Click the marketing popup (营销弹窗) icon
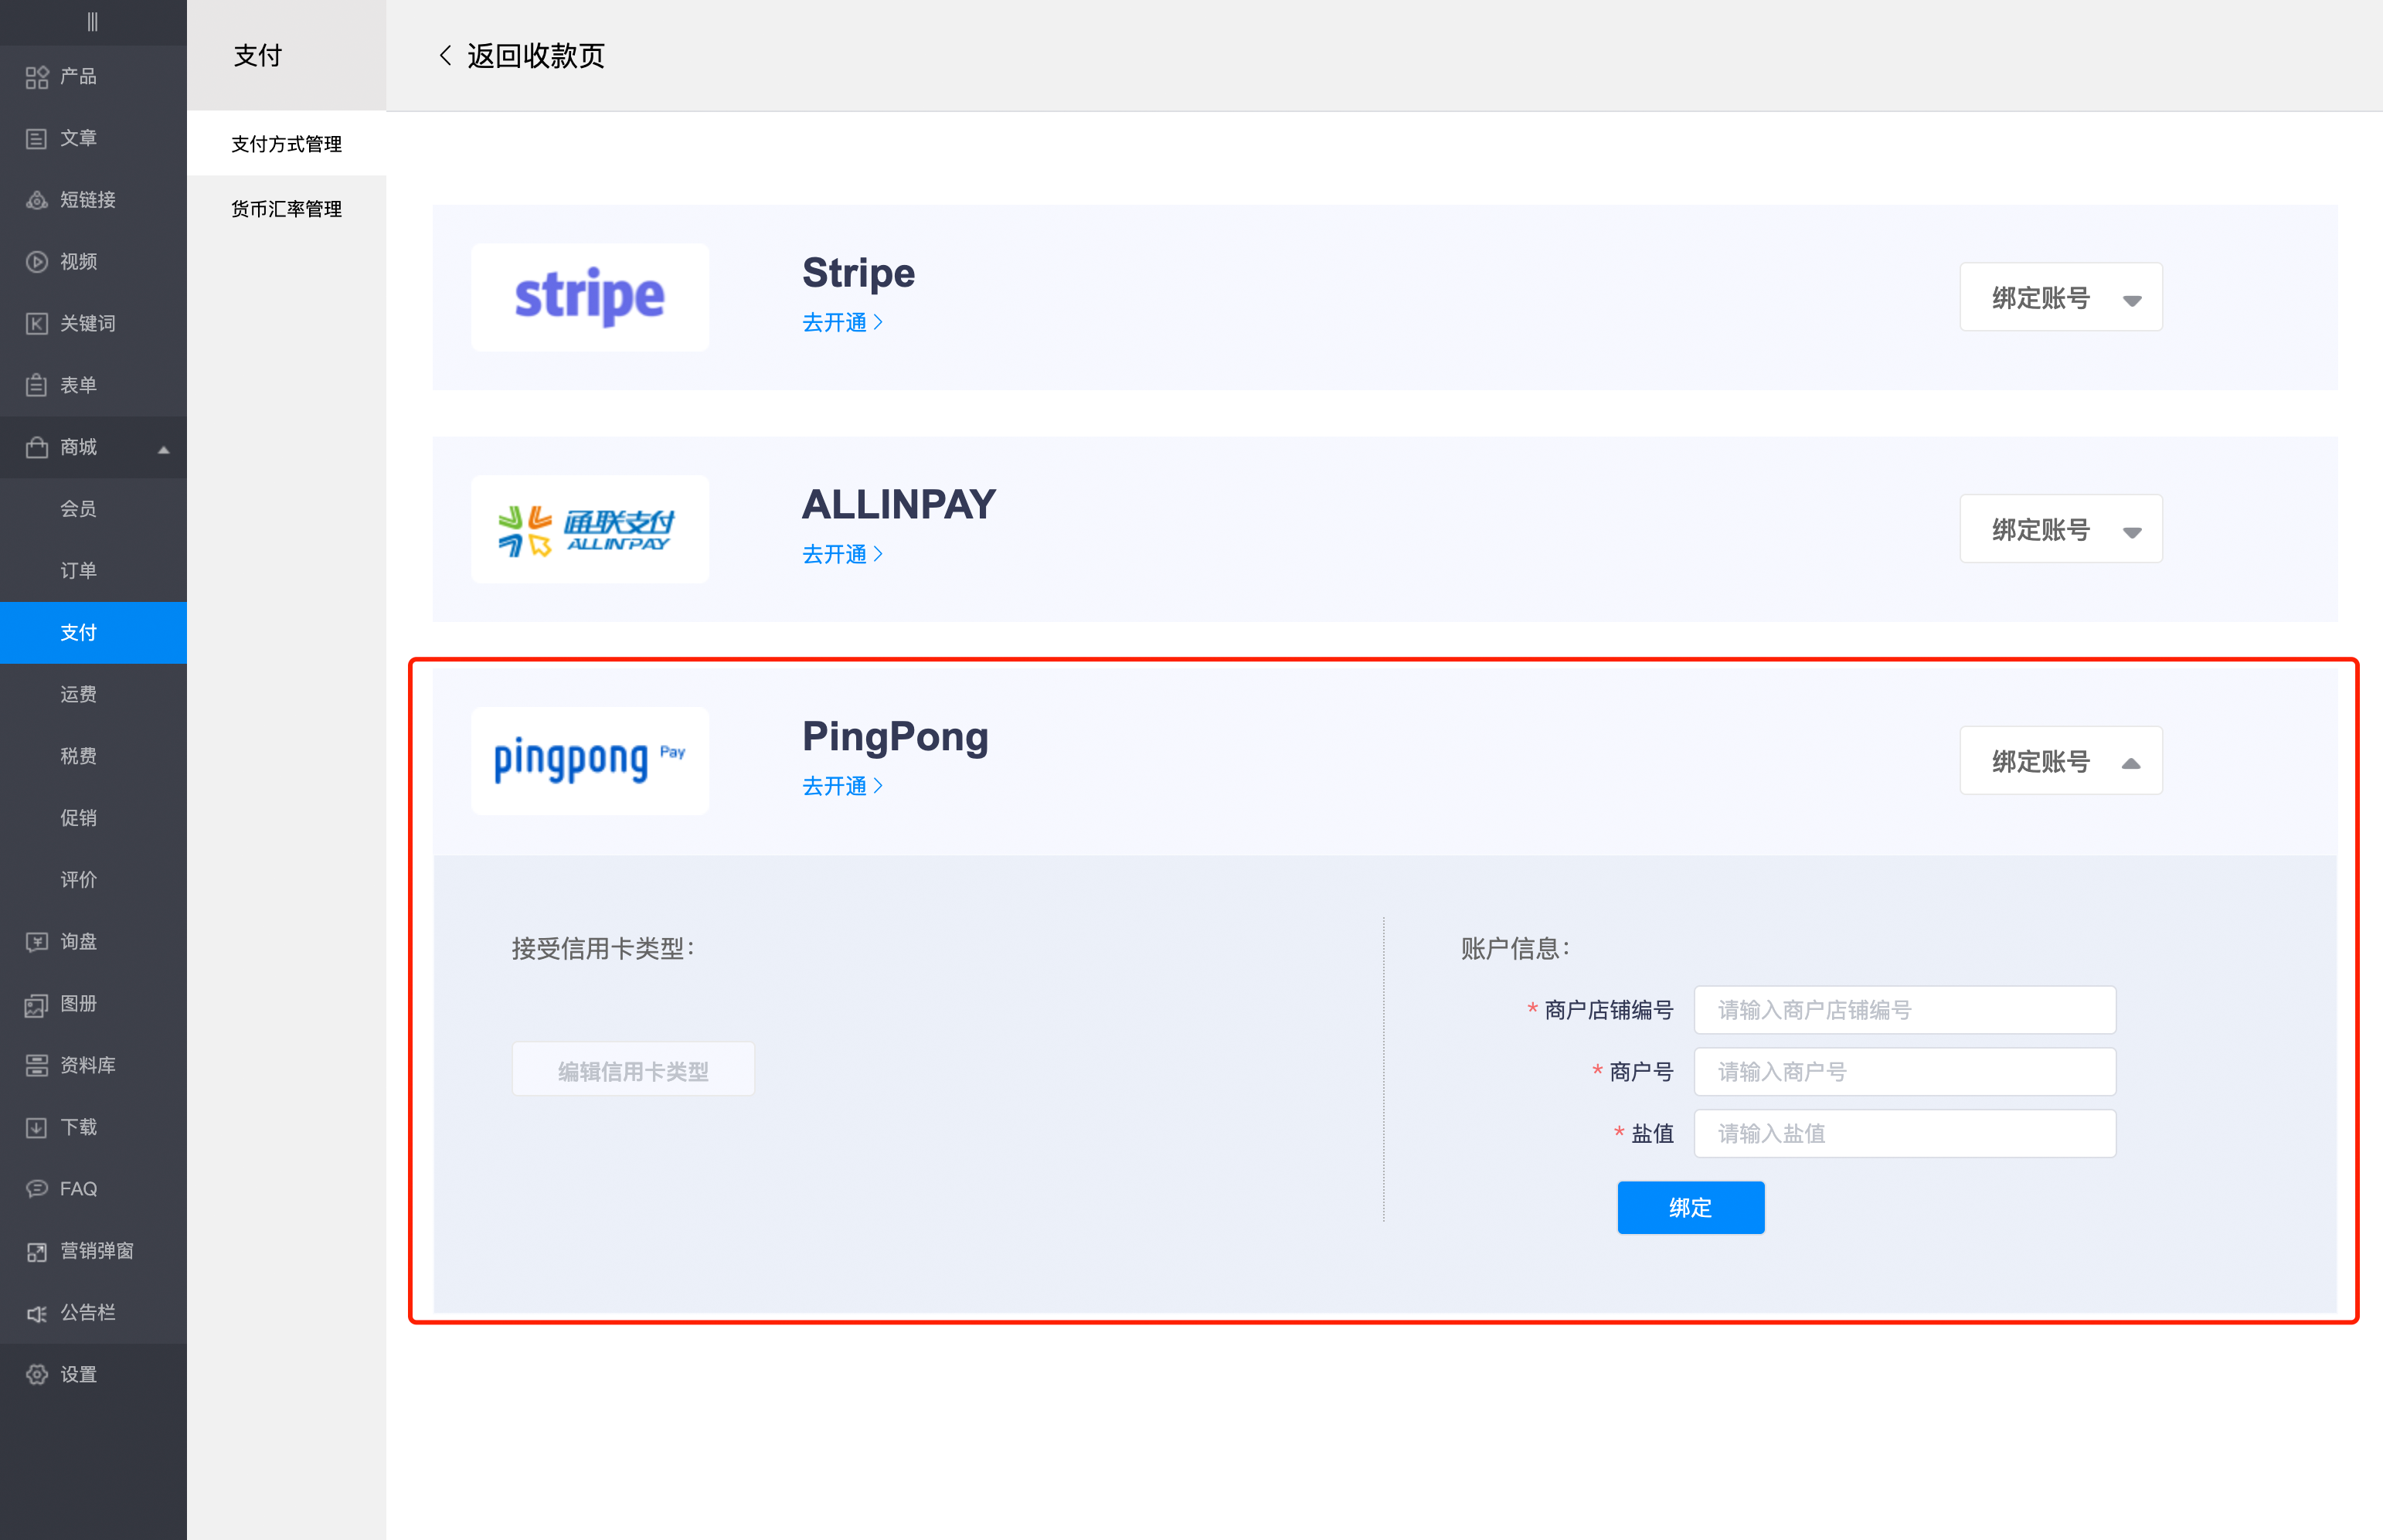 (x=37, y=1251)
